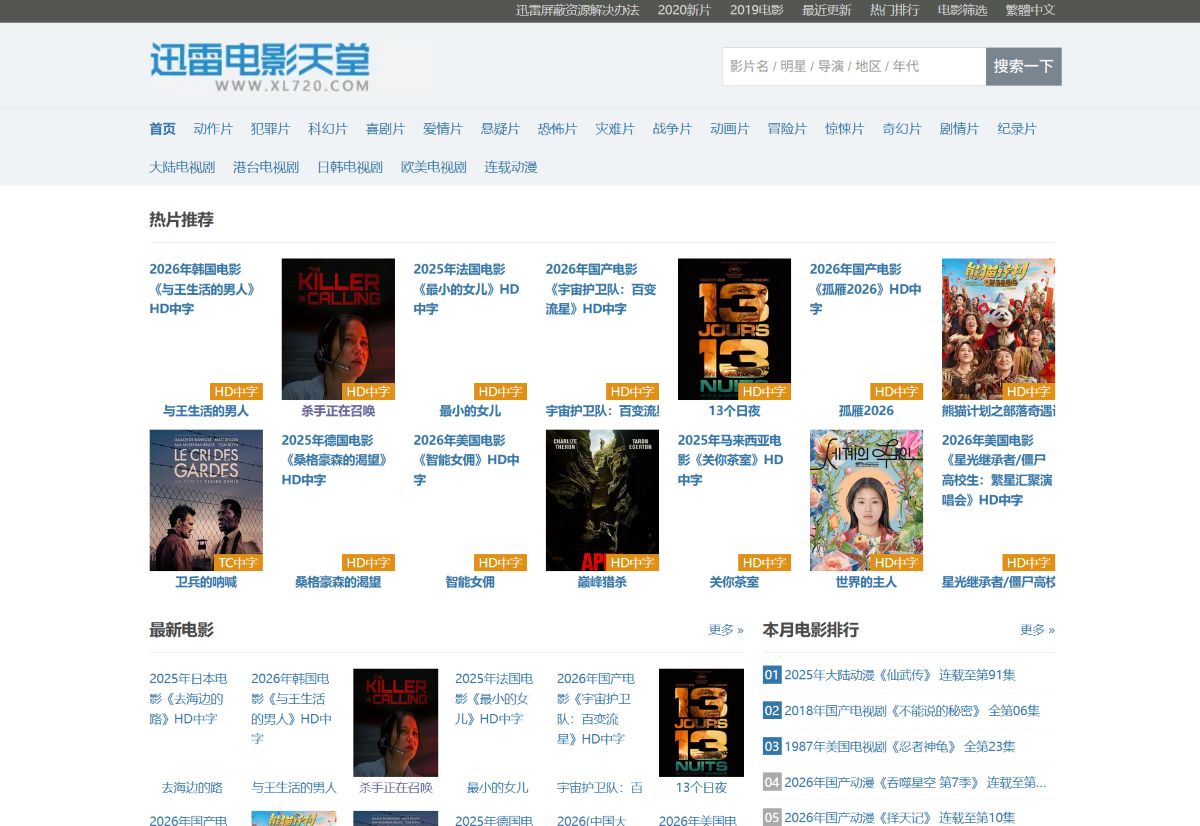Go to 日韩电视剧 category
Image resolution: width=1200 pixels, height=826 pixels.
tap(350, 167)
